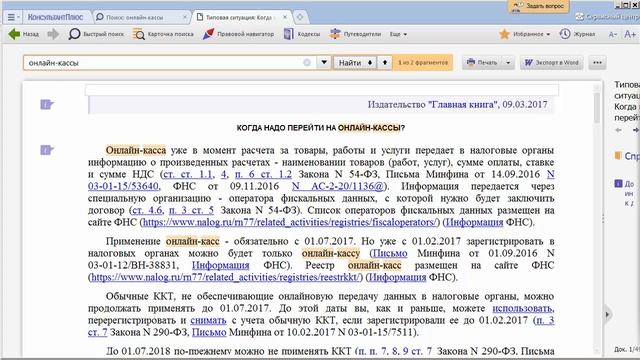This screenshot has height=360, width=640.
Task: Open the использовать link
Action: point(523,309)
